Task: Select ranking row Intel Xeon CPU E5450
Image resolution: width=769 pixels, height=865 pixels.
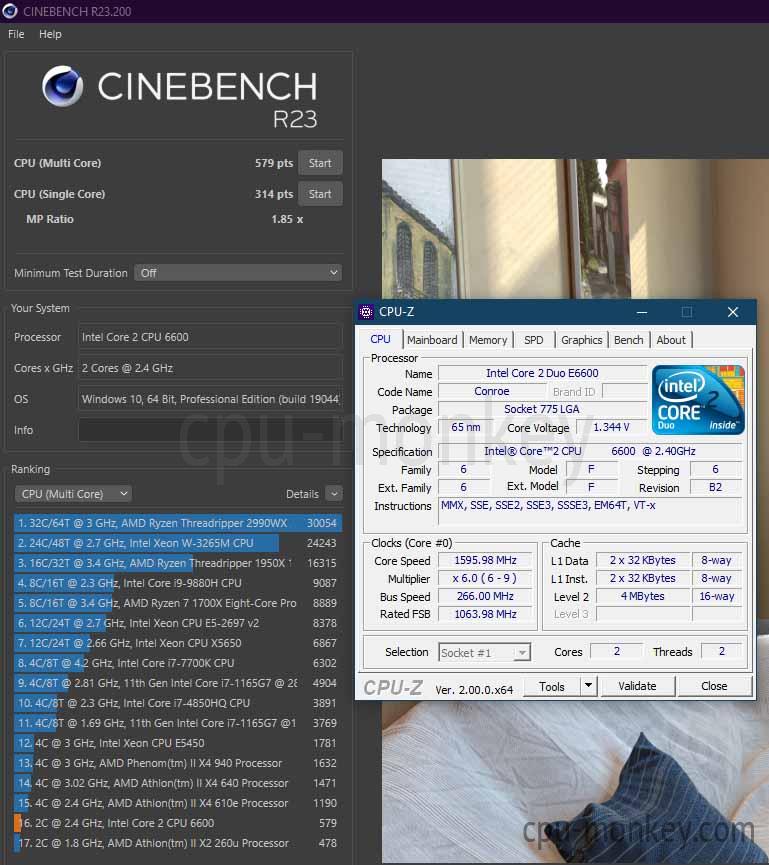Action: click(178, 743)
